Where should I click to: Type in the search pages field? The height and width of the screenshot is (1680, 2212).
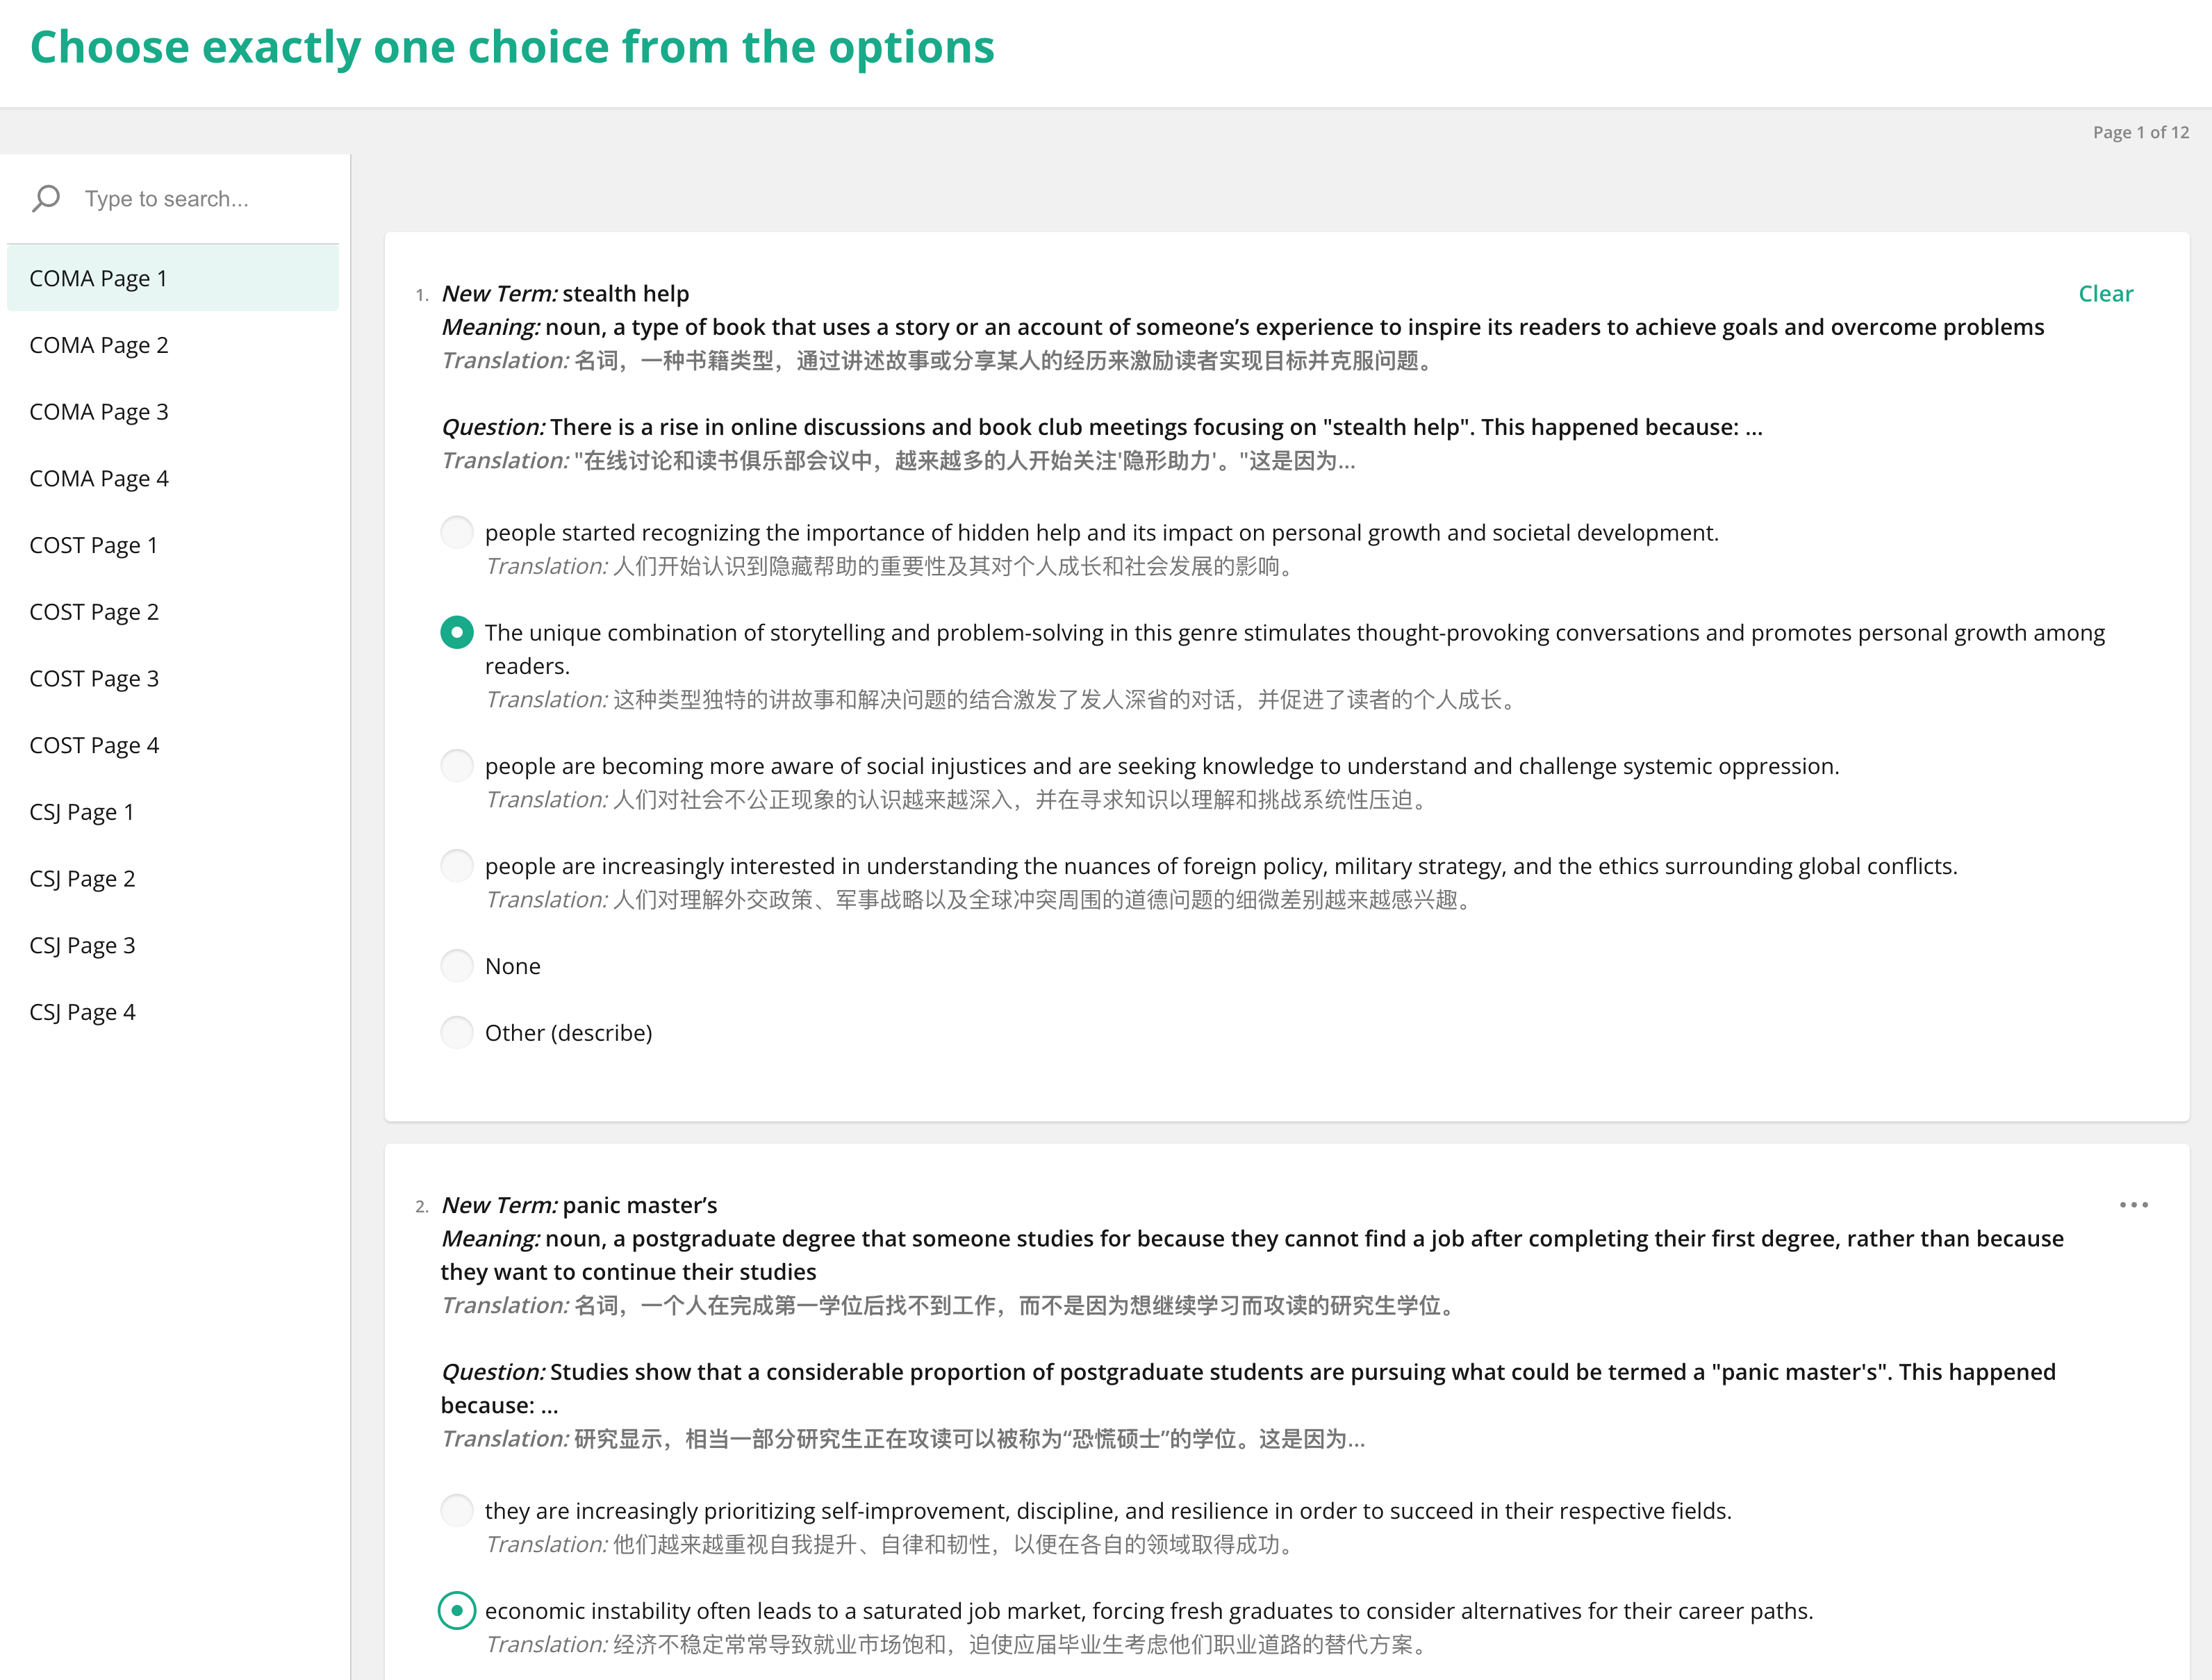point(200,199)
